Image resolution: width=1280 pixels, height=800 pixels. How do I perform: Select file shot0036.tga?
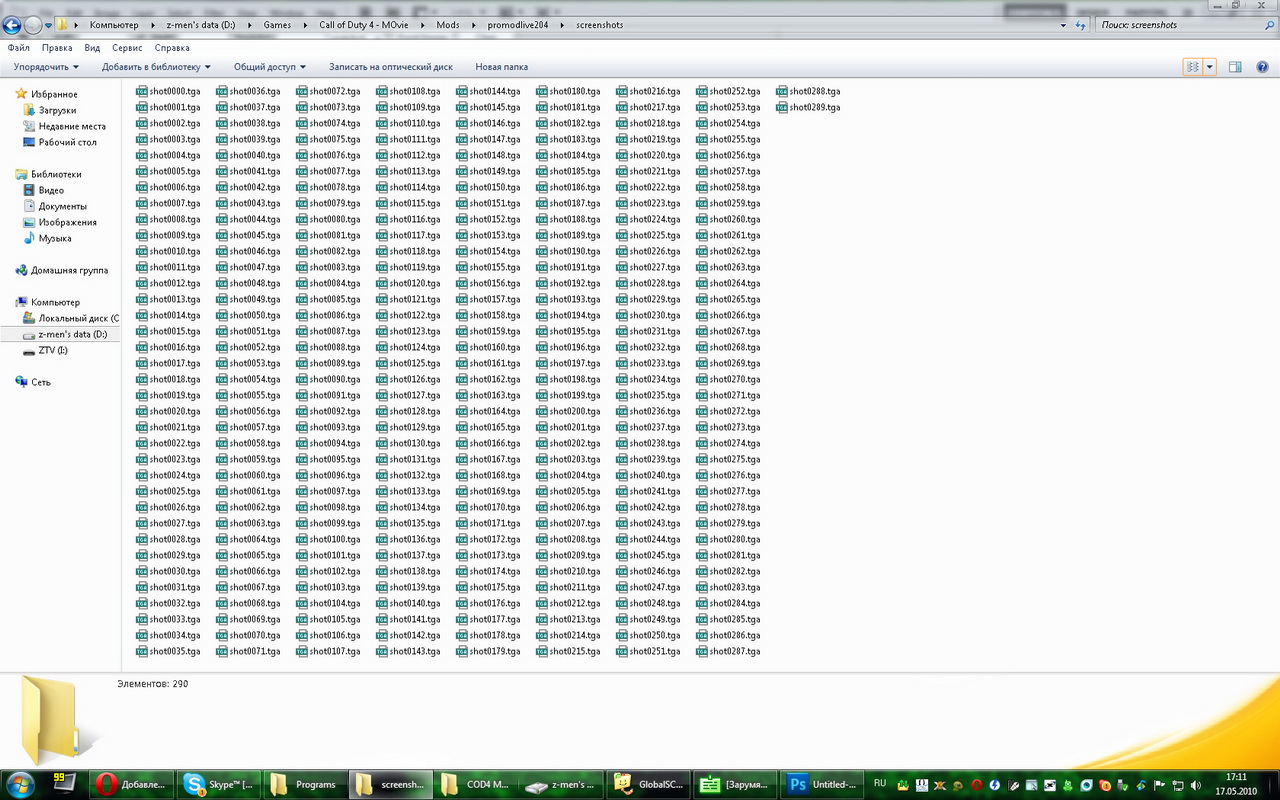pos(248,91)
